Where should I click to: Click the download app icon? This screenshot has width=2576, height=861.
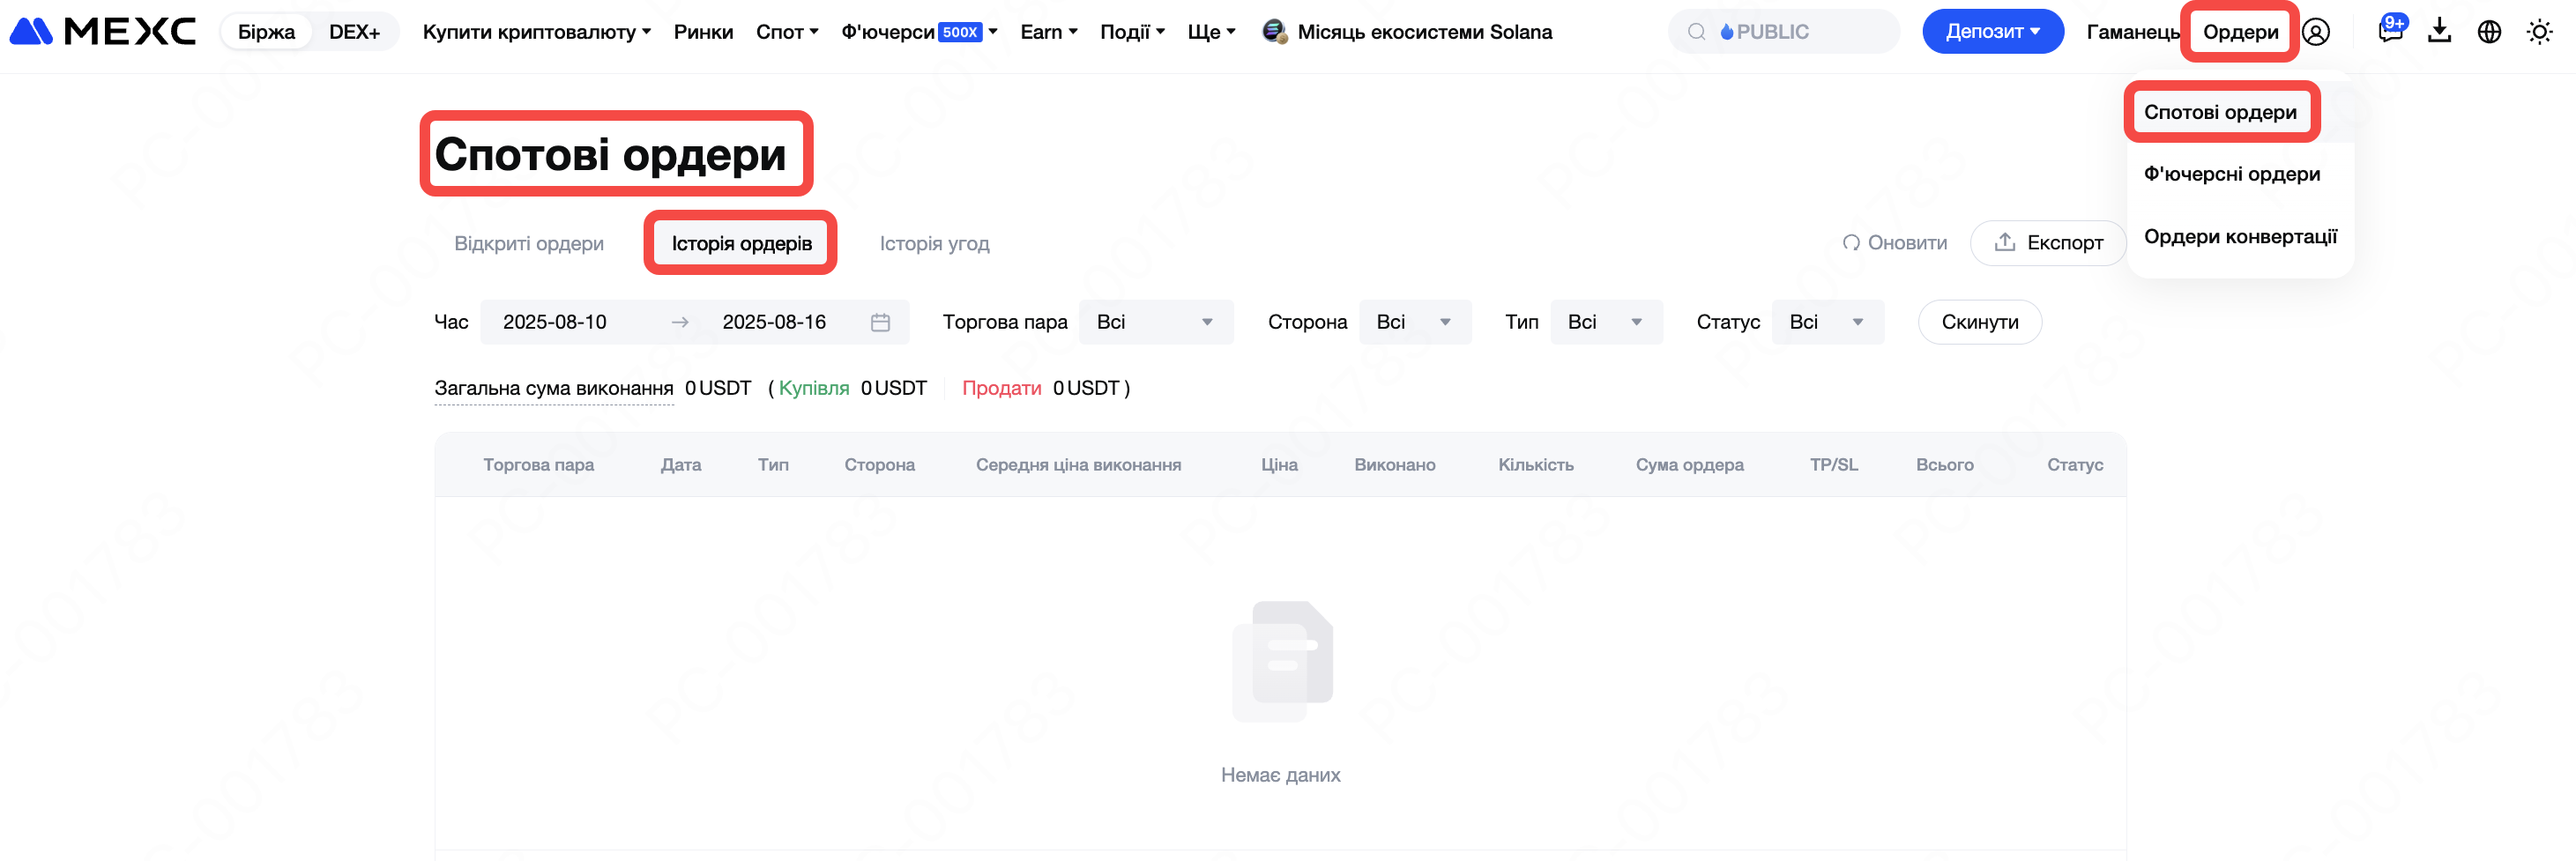pyautogui.click(x=2440, y=32)
